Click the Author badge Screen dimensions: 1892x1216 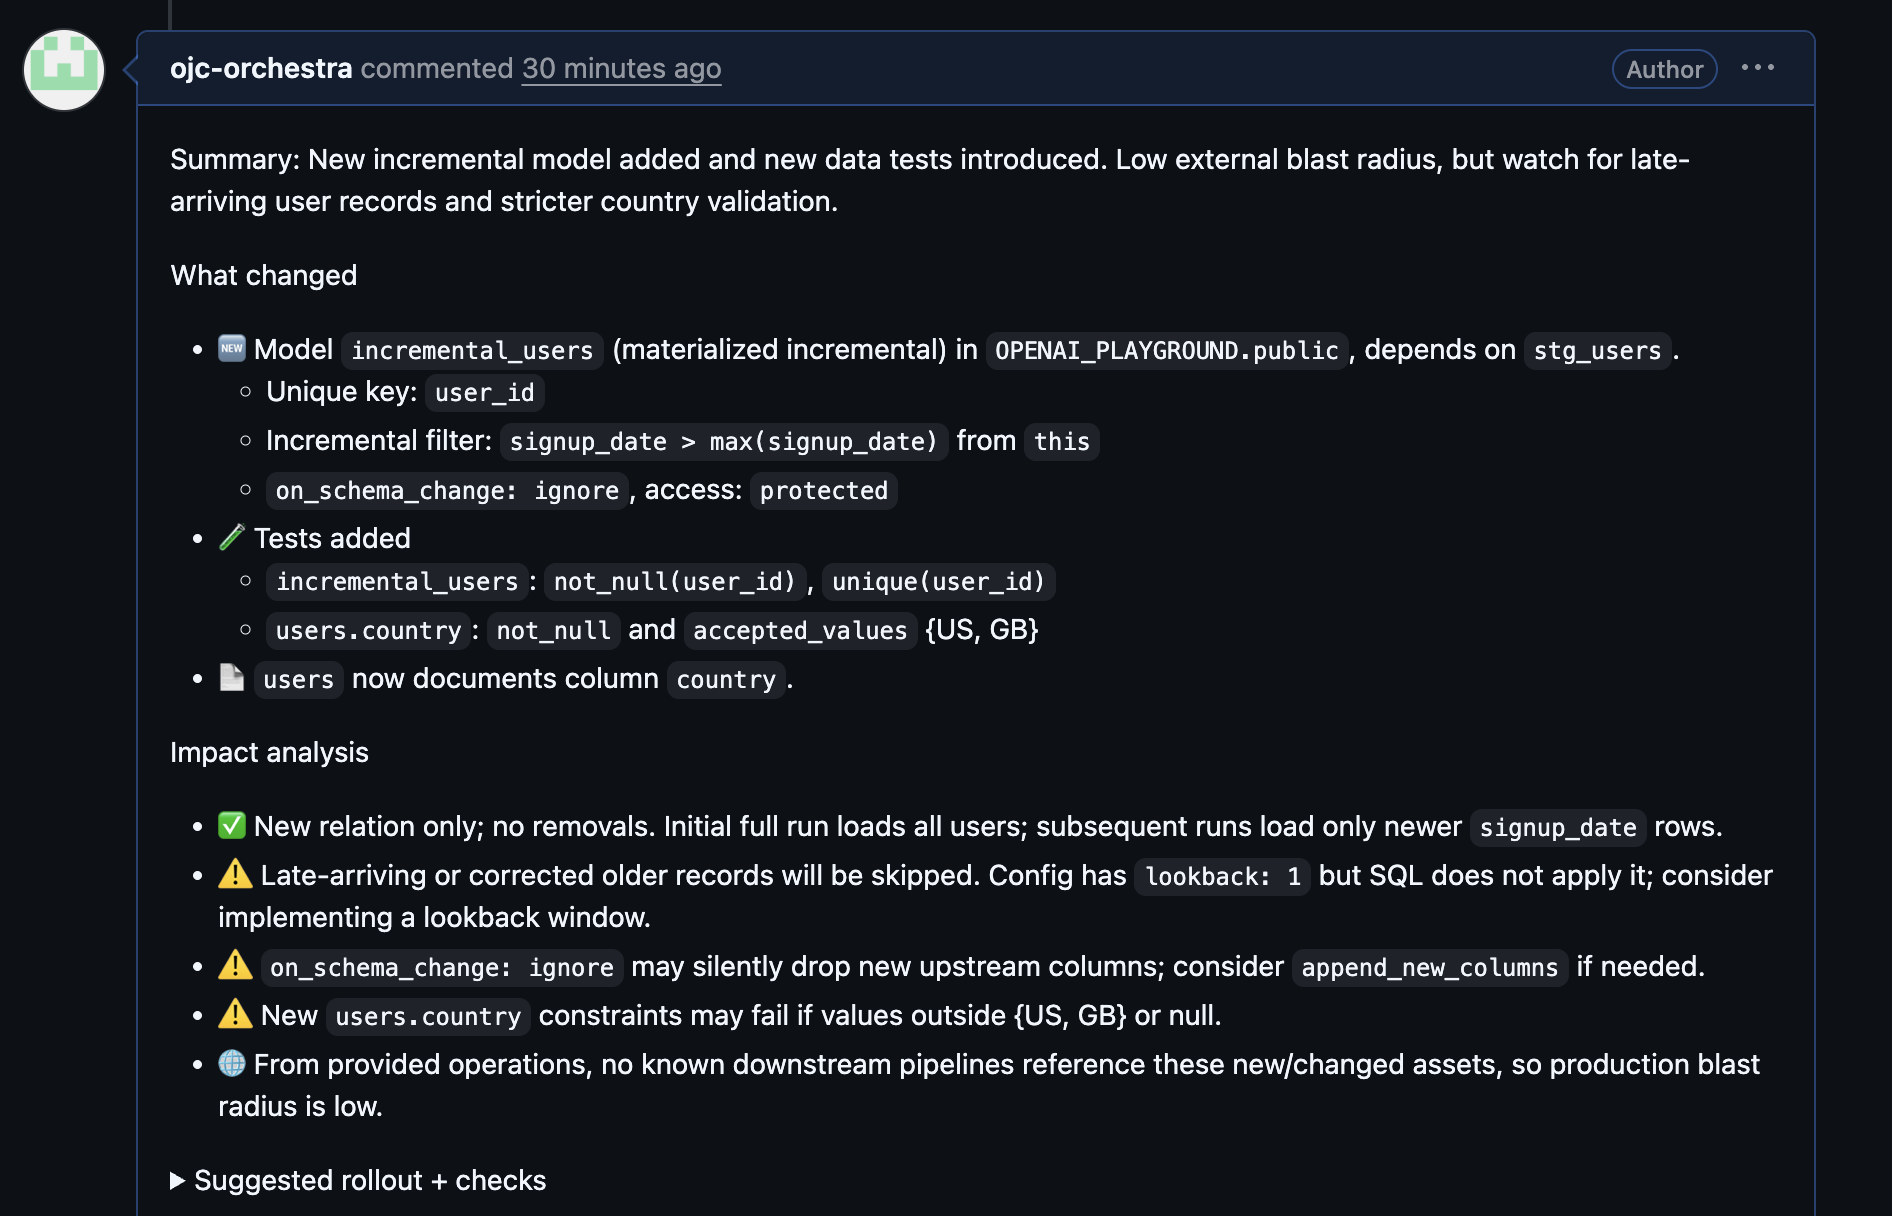pos(1663,69)
